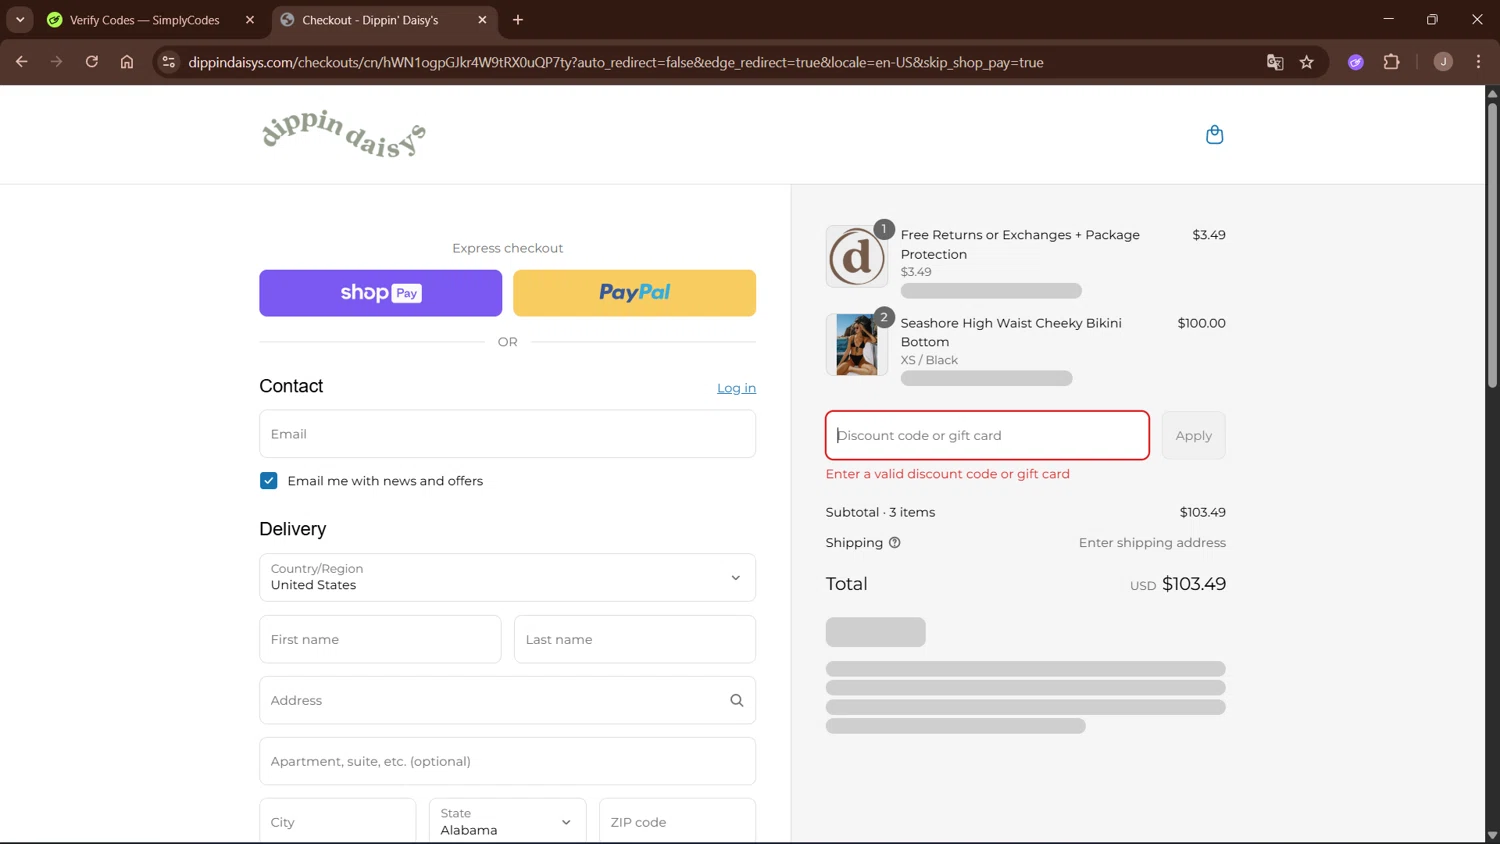Toggle Email me with news and offers
The width and height of the screenshot is (1500, 844).
point(269,481)
